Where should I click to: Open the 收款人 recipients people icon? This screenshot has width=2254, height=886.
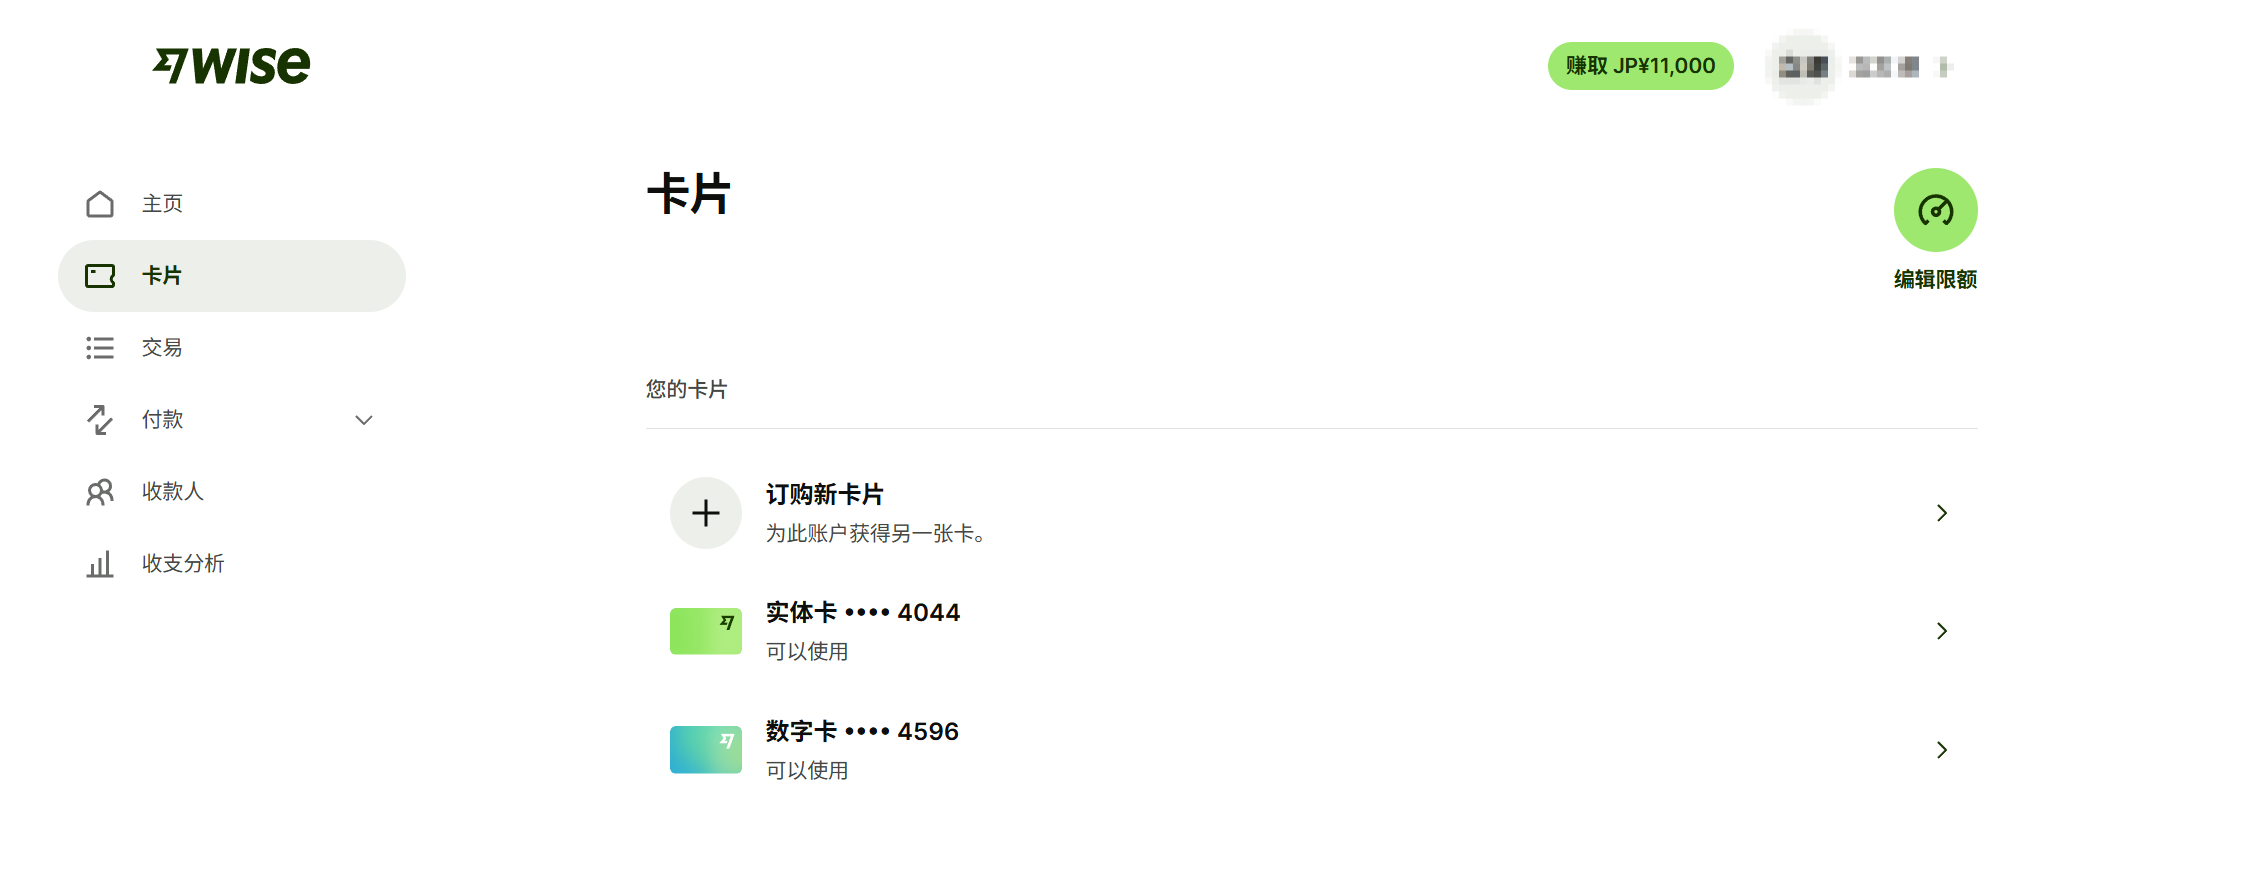[100, 492]
